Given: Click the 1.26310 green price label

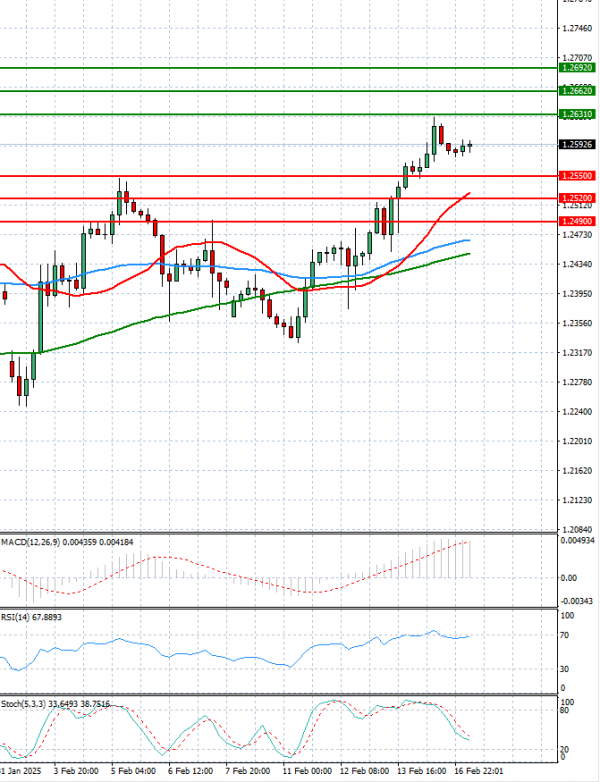Looking at the screenshot, I should (x=578, y=115).
